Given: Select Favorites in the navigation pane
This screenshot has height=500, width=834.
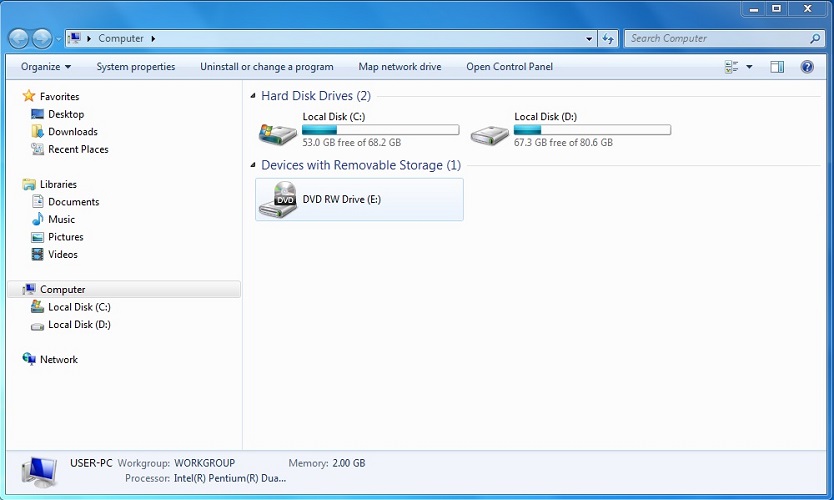Looking at the screenshot, I should [x=60, y=96].
